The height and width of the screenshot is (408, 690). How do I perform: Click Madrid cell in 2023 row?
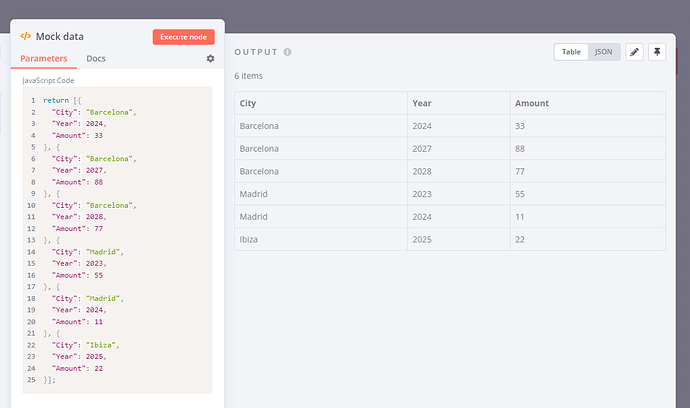click(x=321, y=194)
